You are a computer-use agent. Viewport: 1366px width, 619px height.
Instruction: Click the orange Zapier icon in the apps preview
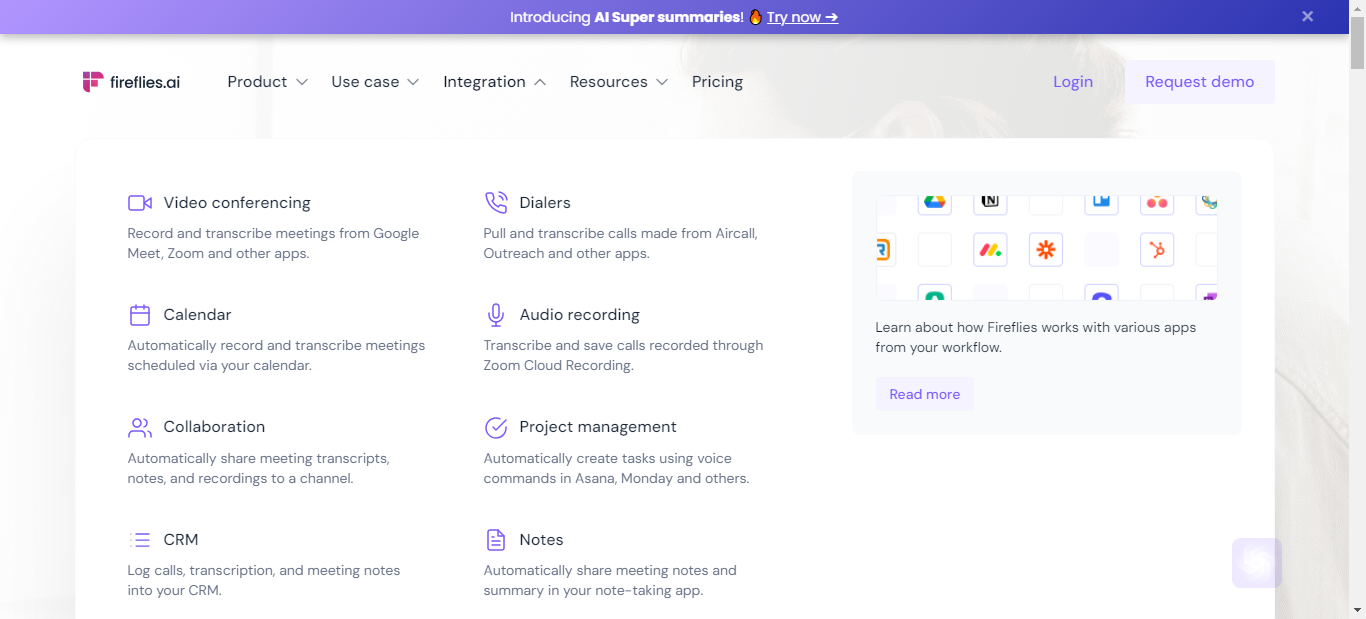pyautogui.click(x=1046, y=249)
